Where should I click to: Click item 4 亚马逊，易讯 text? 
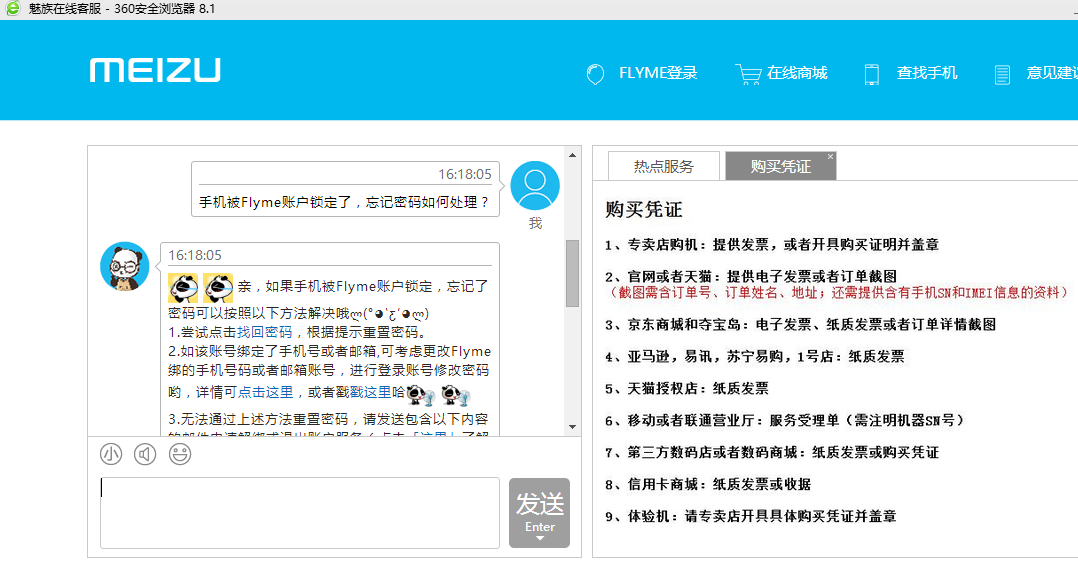(755, 357)
